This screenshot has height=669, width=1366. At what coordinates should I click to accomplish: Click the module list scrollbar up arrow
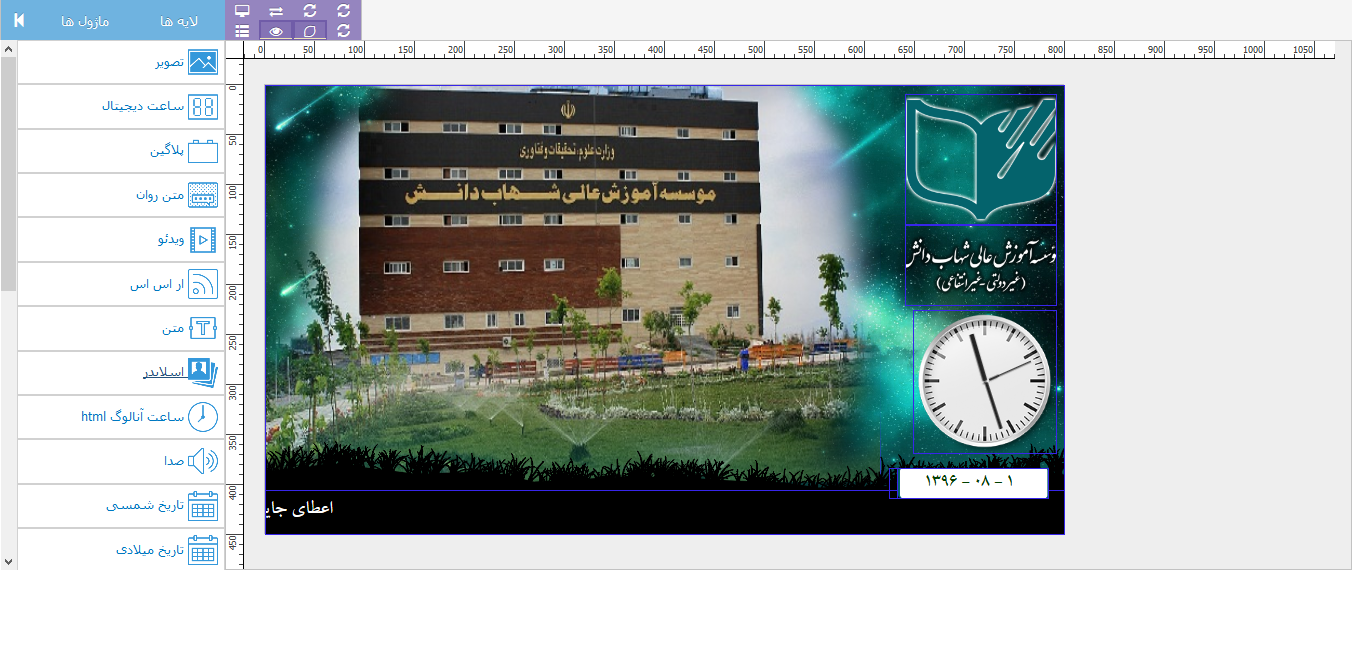pyautogui.click(x=8, y=48)
